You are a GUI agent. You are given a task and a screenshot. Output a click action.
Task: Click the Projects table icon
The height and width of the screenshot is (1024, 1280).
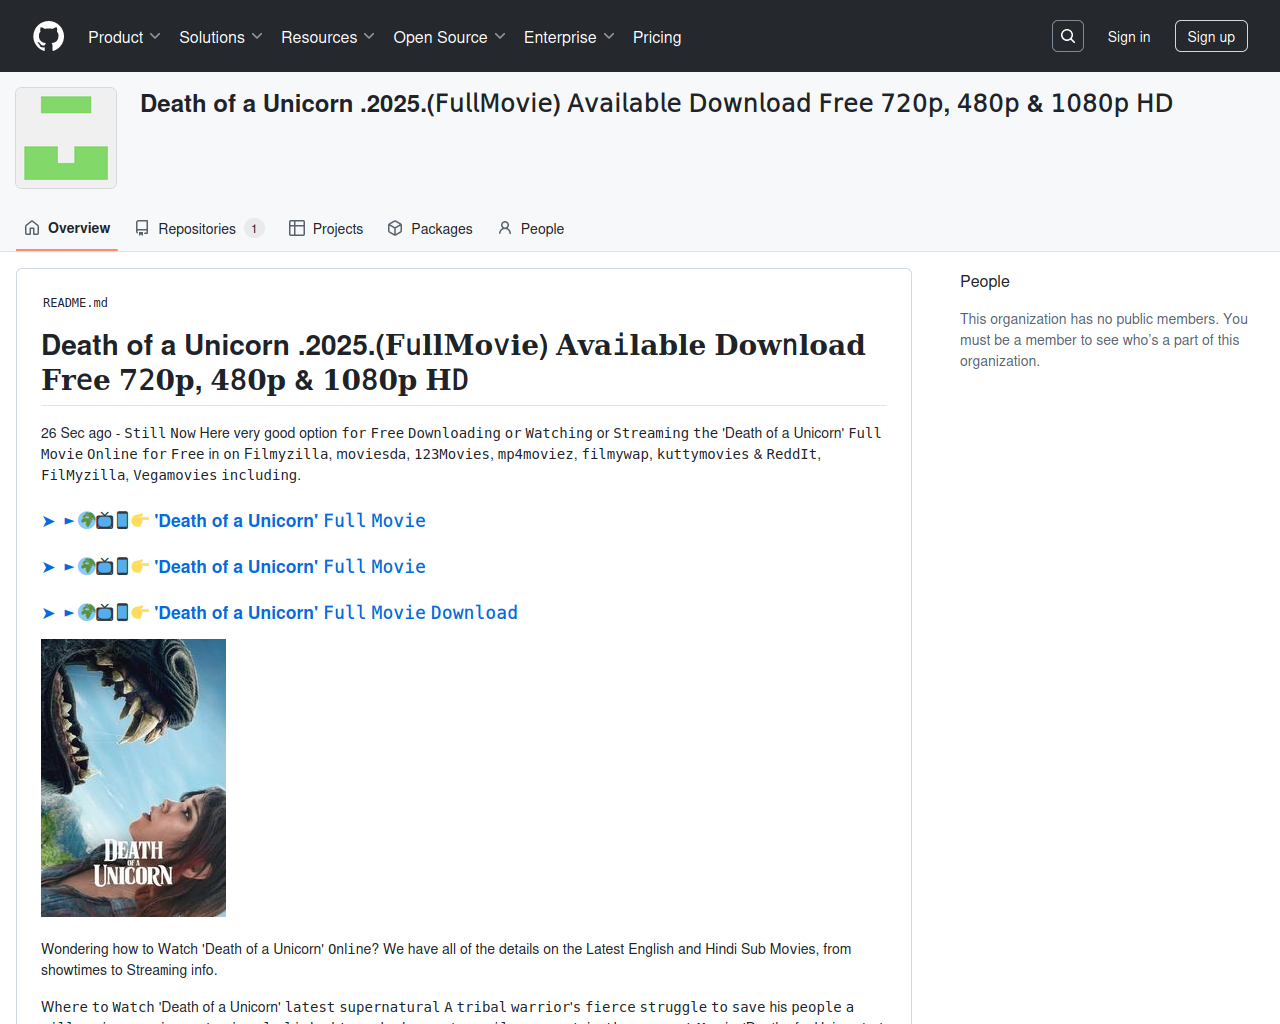297,229
